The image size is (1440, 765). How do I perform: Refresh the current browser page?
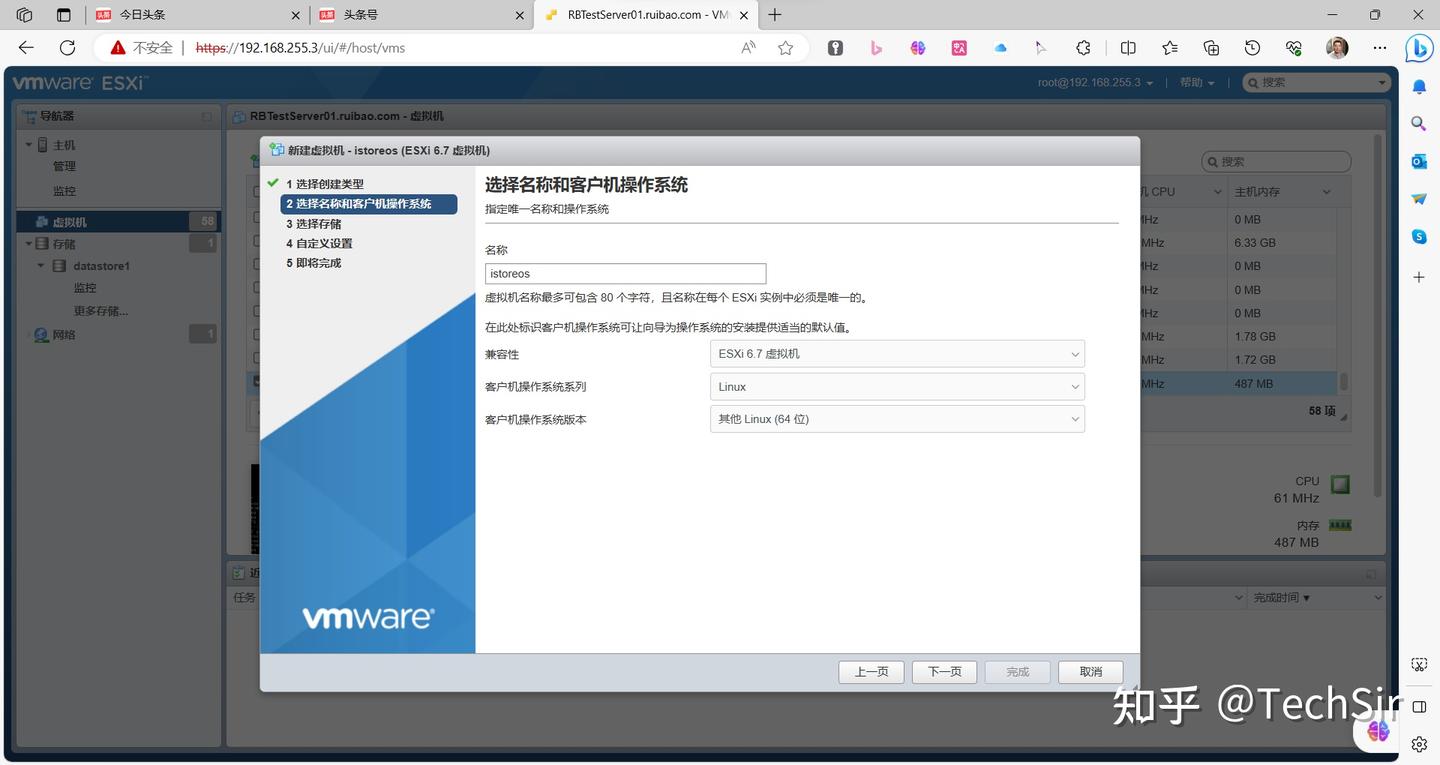(67, 47)
